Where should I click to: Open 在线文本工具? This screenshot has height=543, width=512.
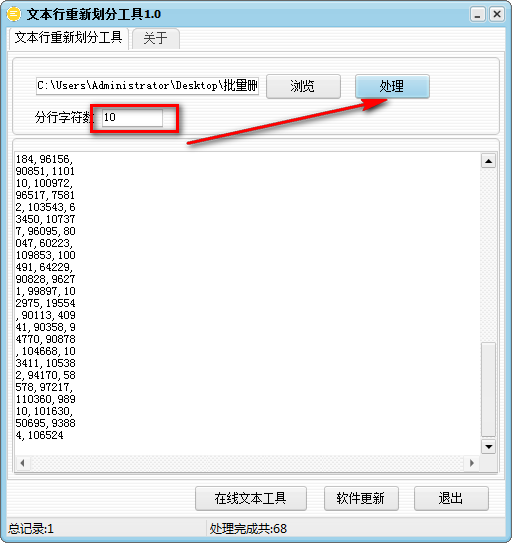point(251,498)
